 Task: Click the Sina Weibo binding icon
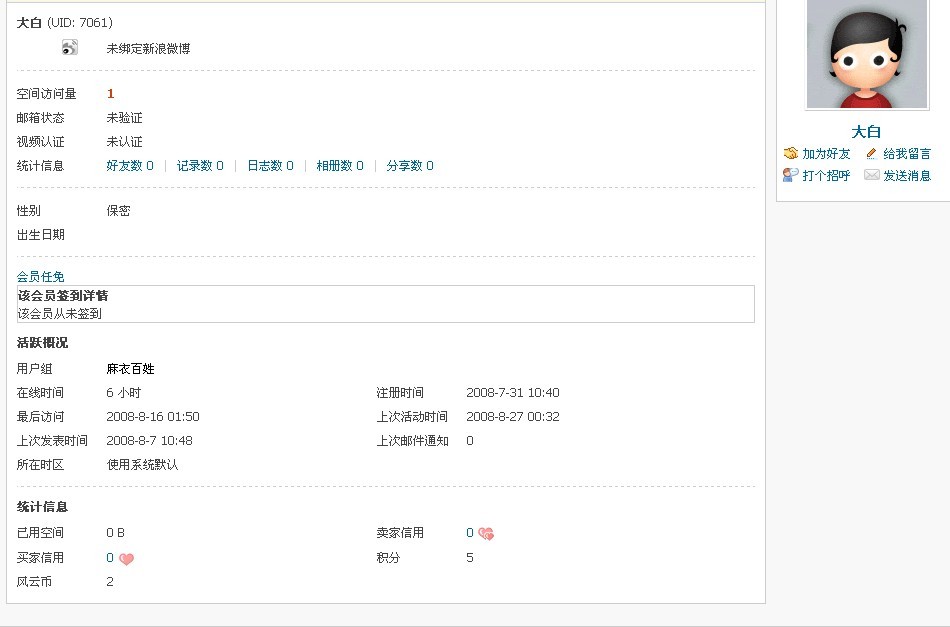(x=69, y=47)
